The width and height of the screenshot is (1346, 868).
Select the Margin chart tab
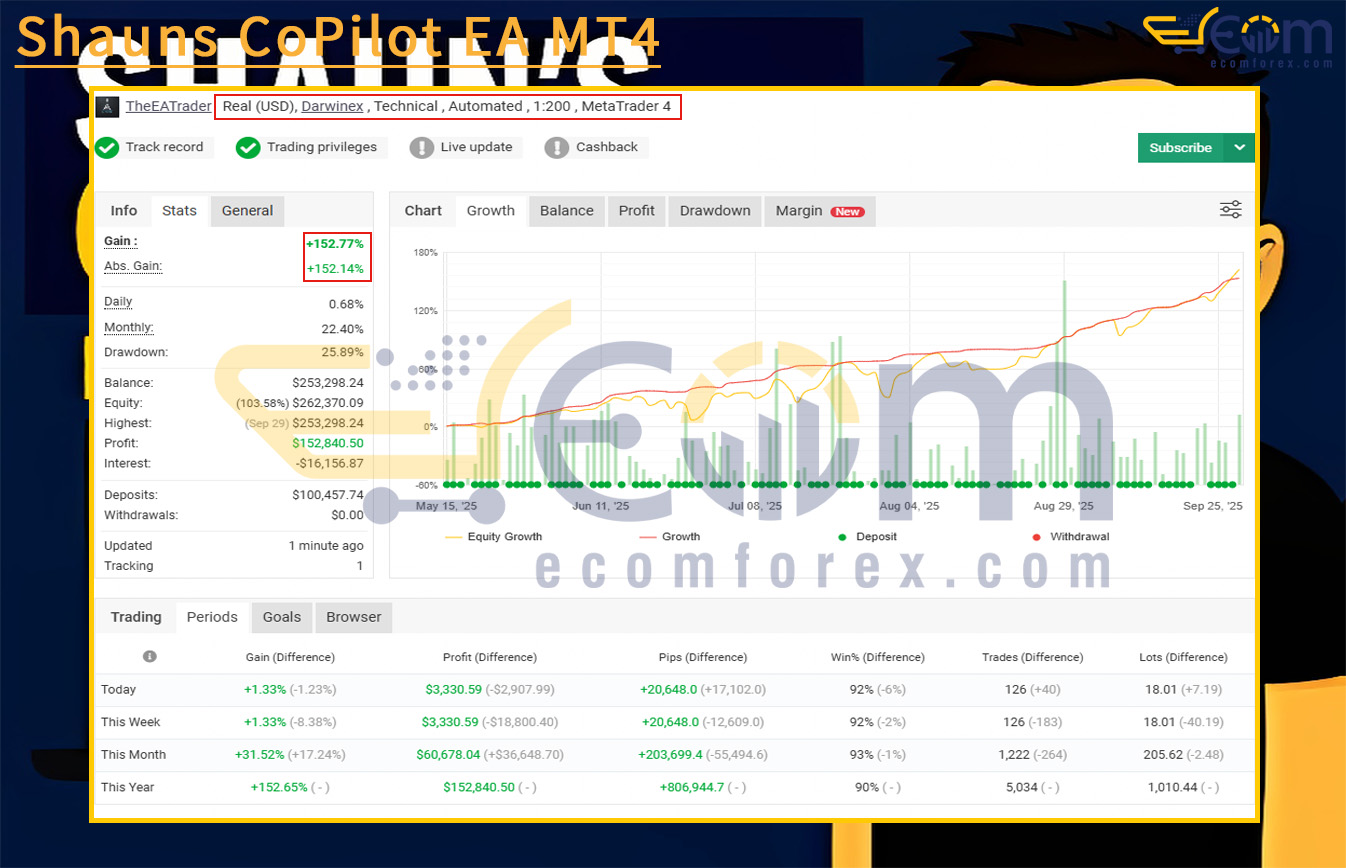820,211
